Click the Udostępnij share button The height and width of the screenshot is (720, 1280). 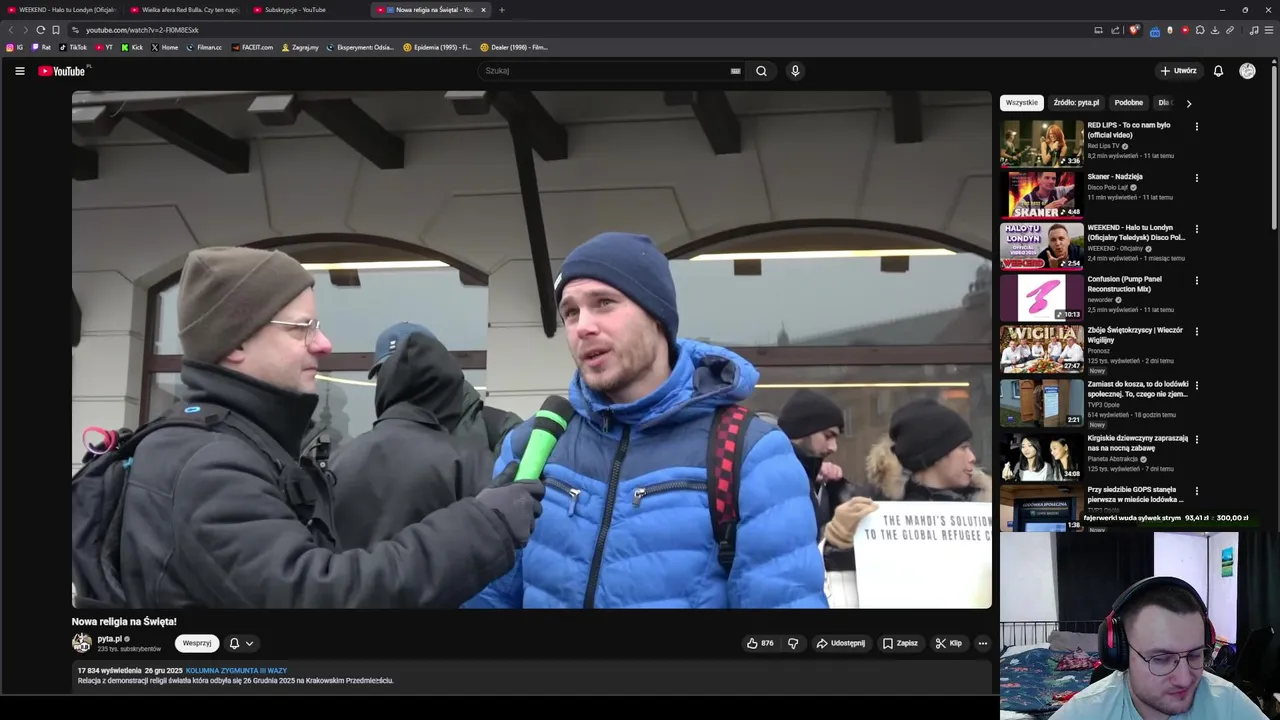pyautogui.click(x=840, y=643)
